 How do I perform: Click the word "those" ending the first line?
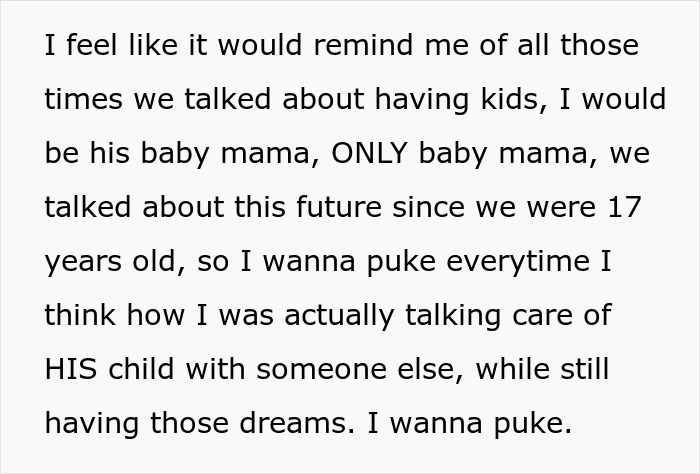pyautogui.click(x=600, y=45)
